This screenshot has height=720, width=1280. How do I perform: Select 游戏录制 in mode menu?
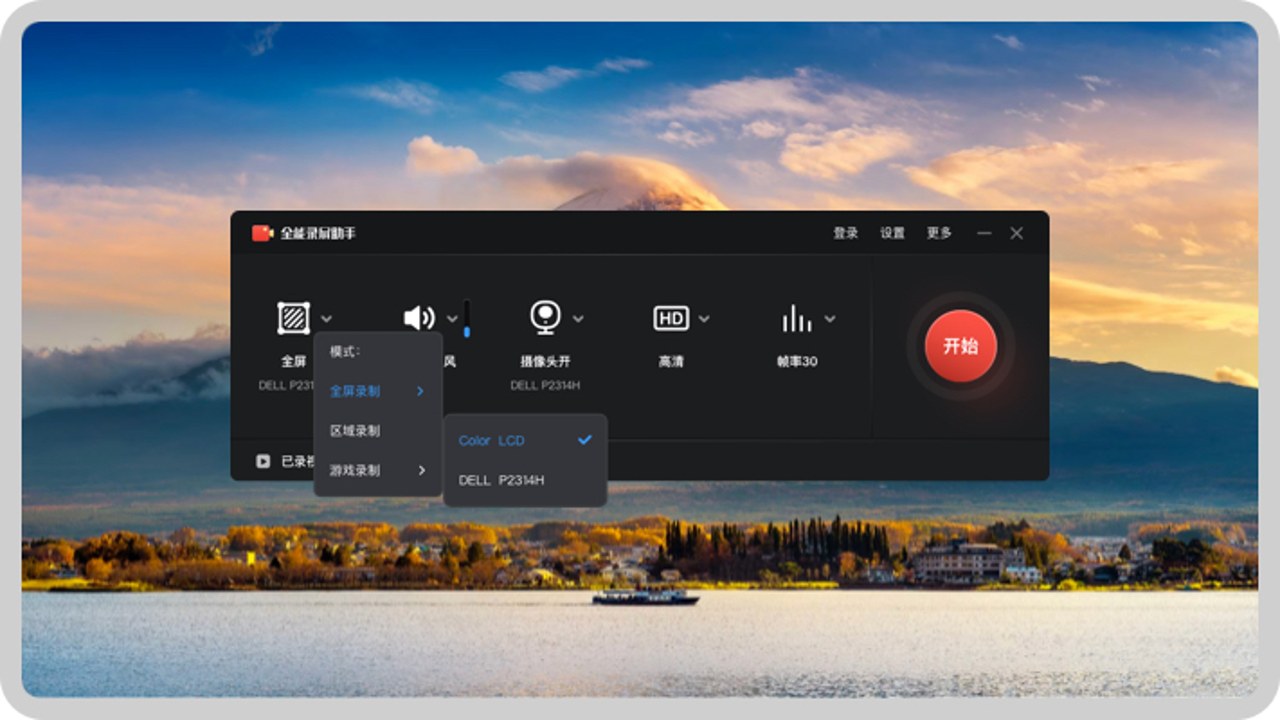378,470
